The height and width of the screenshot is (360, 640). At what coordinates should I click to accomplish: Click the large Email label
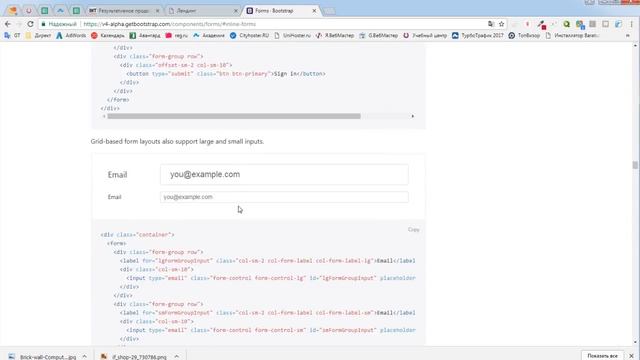(118, 175)
